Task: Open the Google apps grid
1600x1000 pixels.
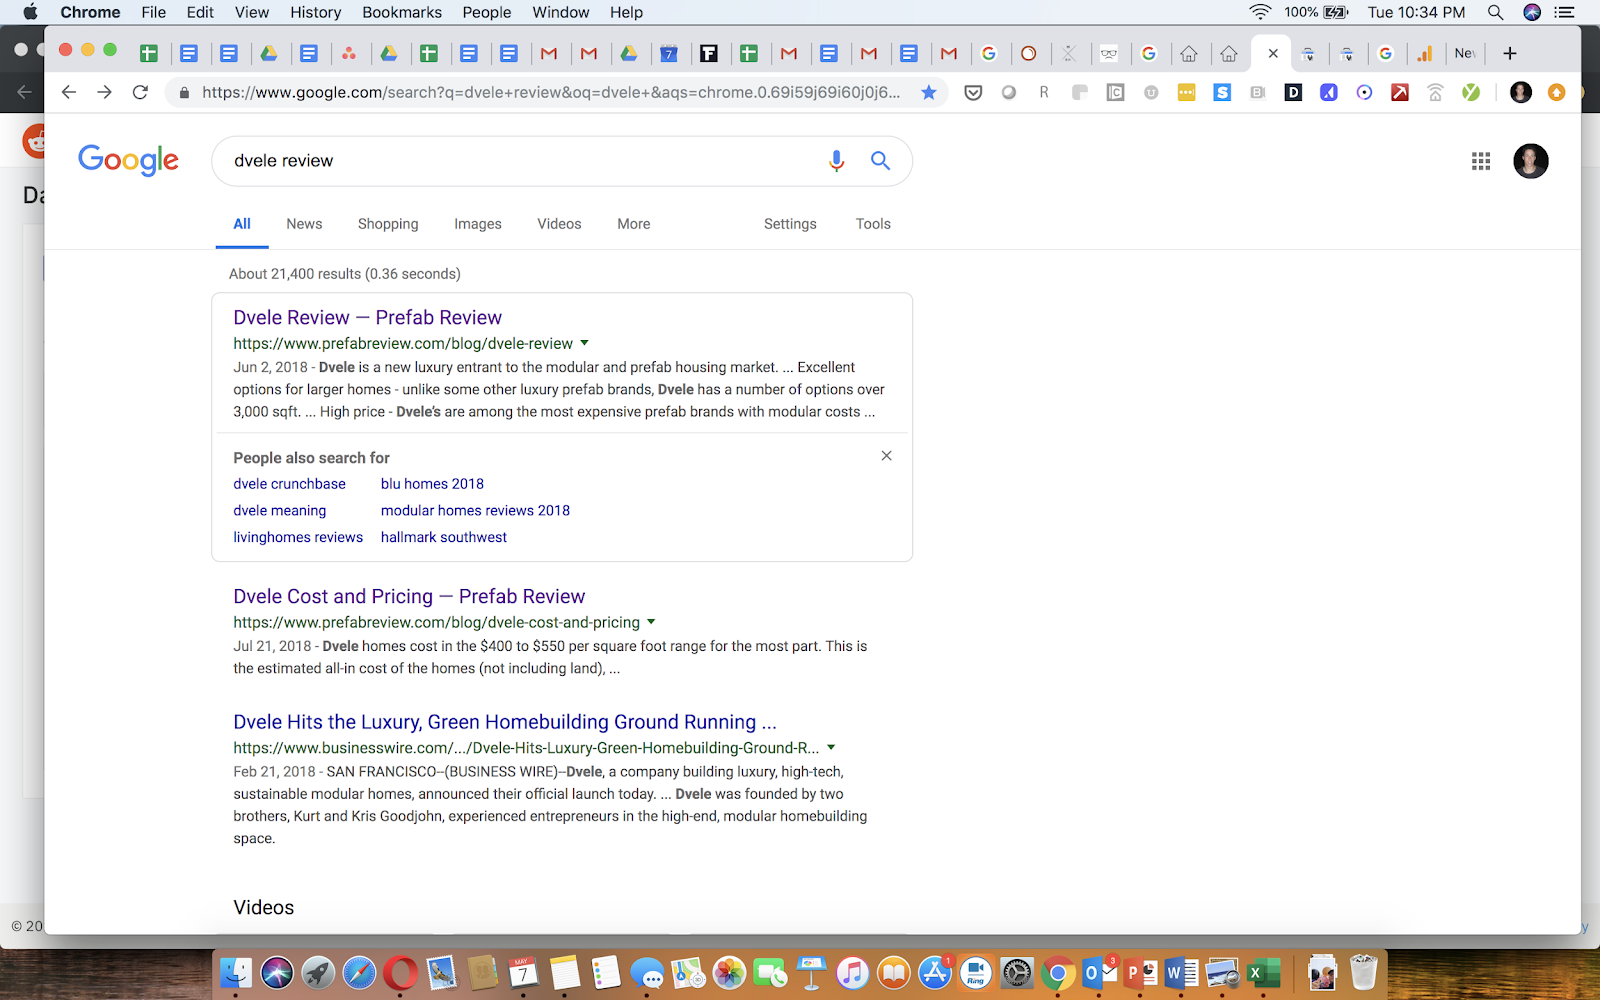Action: (x=1481, y=161)
